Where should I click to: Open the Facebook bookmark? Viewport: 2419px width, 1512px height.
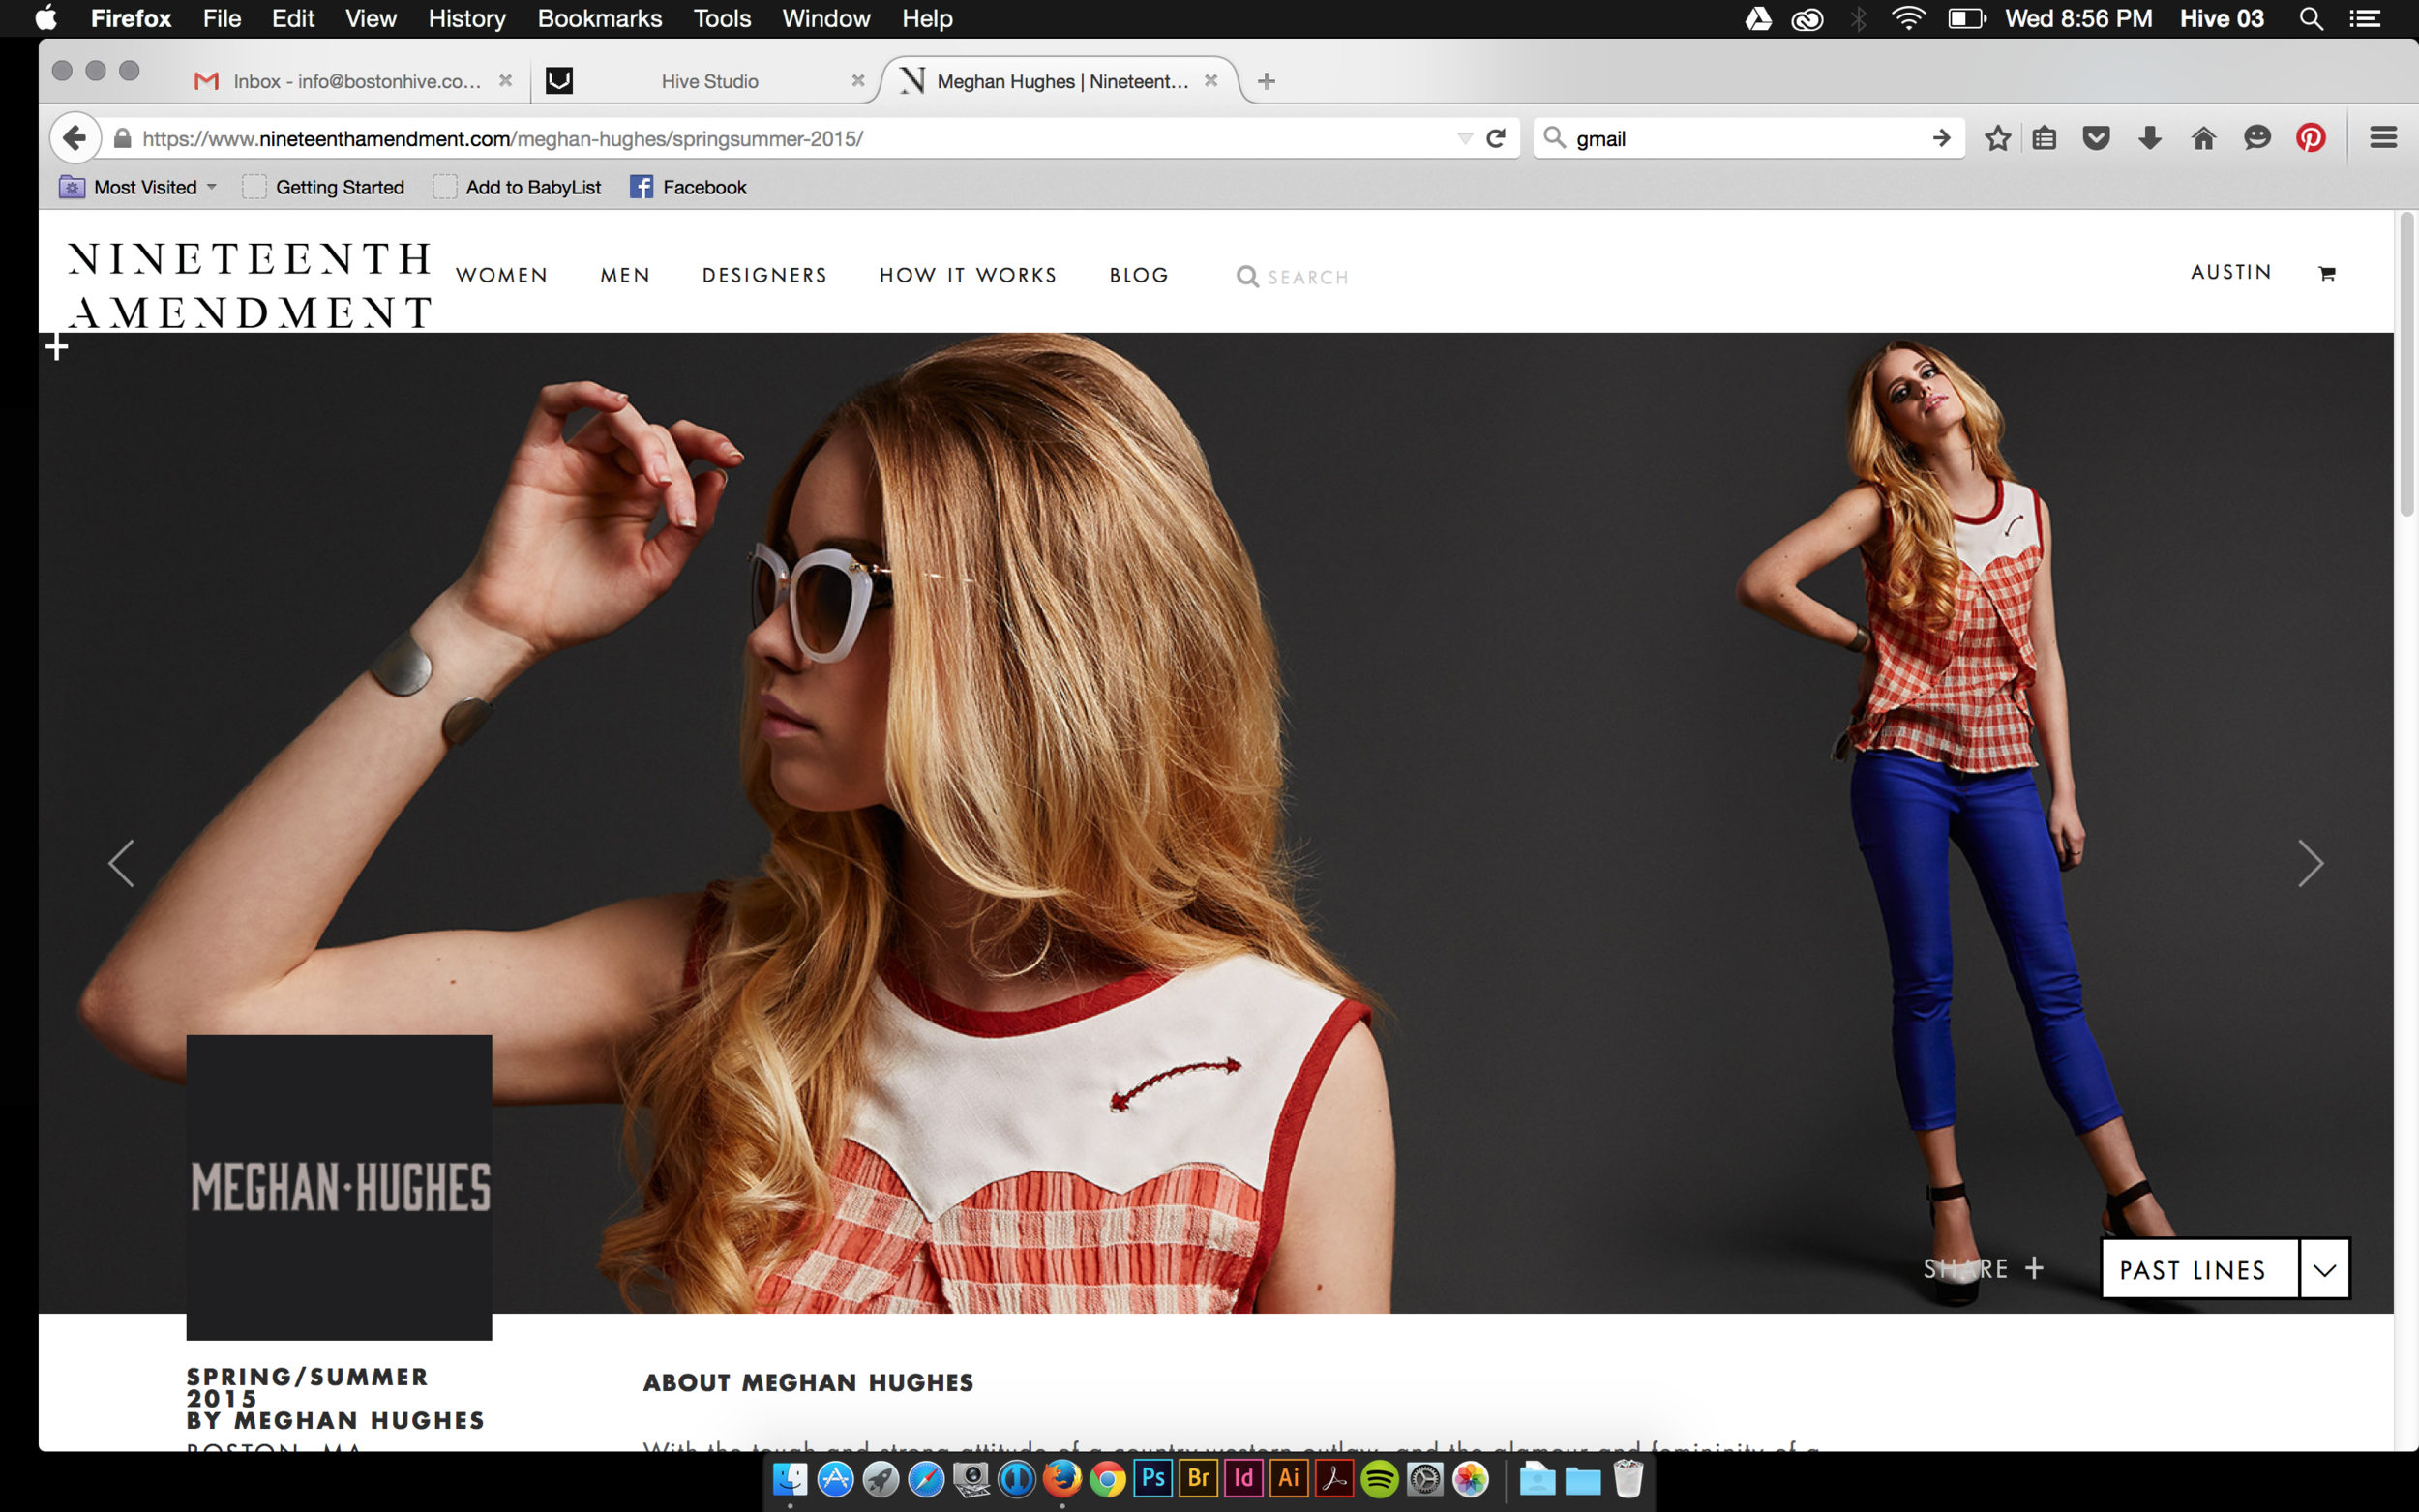coord(688,187)
